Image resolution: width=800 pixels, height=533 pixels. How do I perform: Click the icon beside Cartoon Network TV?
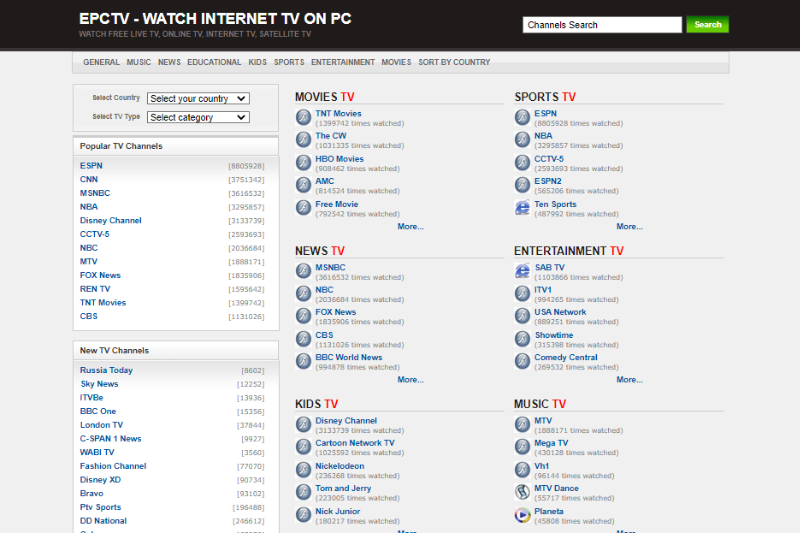[304, 447]
